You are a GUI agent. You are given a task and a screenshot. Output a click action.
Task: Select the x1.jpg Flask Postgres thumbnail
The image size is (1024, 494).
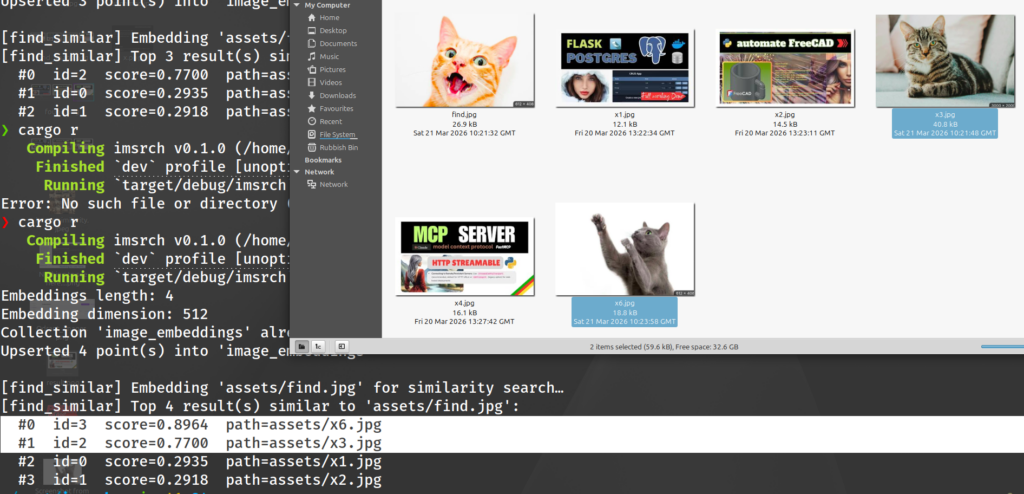(625, 69)
